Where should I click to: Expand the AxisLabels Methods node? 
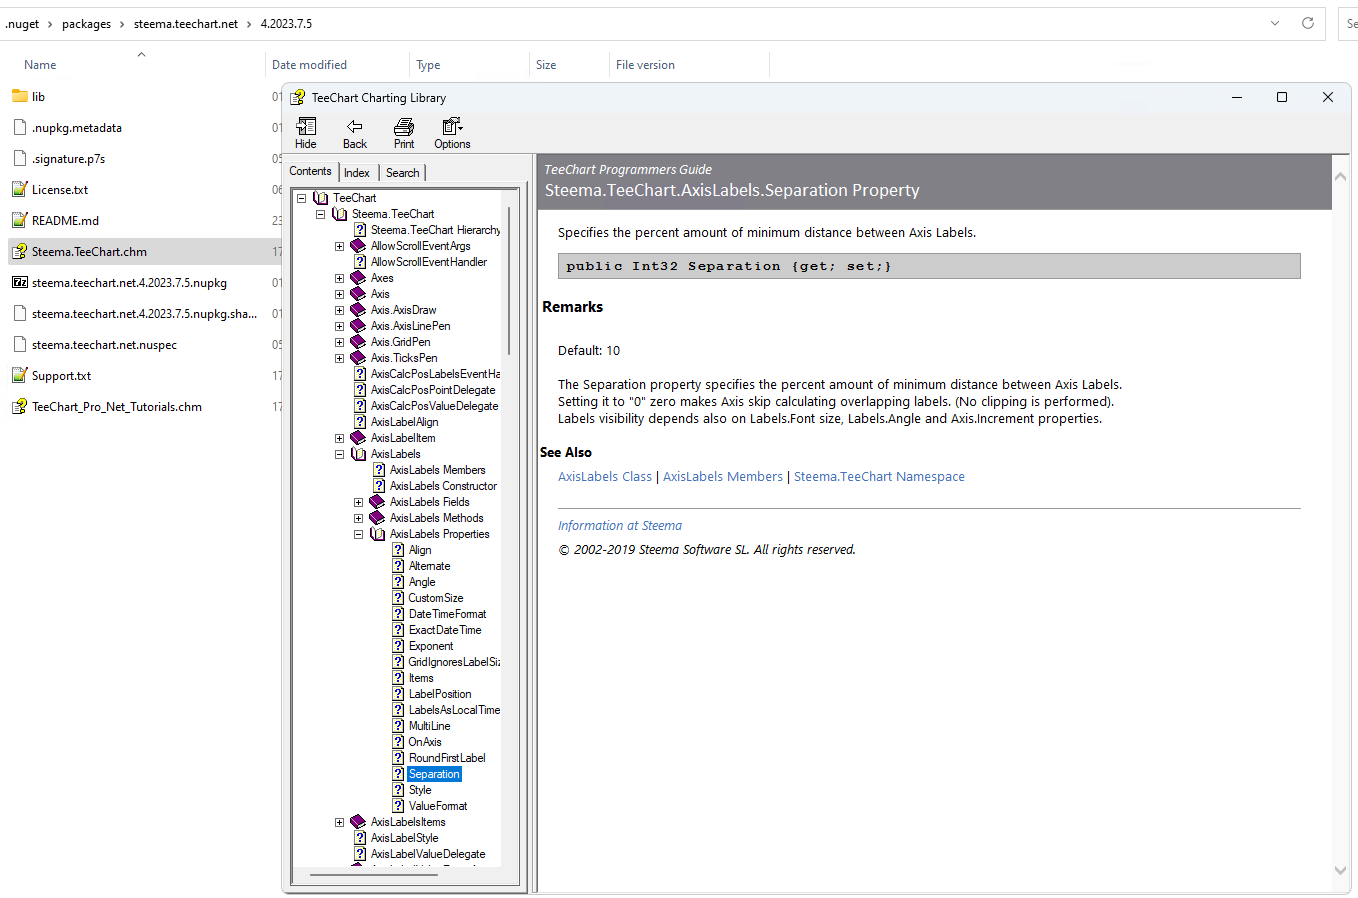point(358,518)
